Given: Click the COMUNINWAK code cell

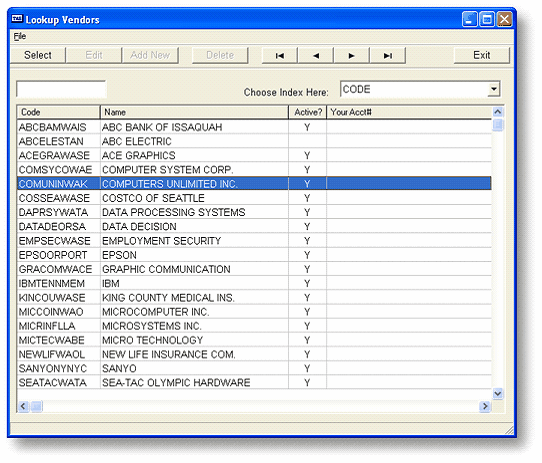Looking at the screenshot, I should tap(59, 184).
